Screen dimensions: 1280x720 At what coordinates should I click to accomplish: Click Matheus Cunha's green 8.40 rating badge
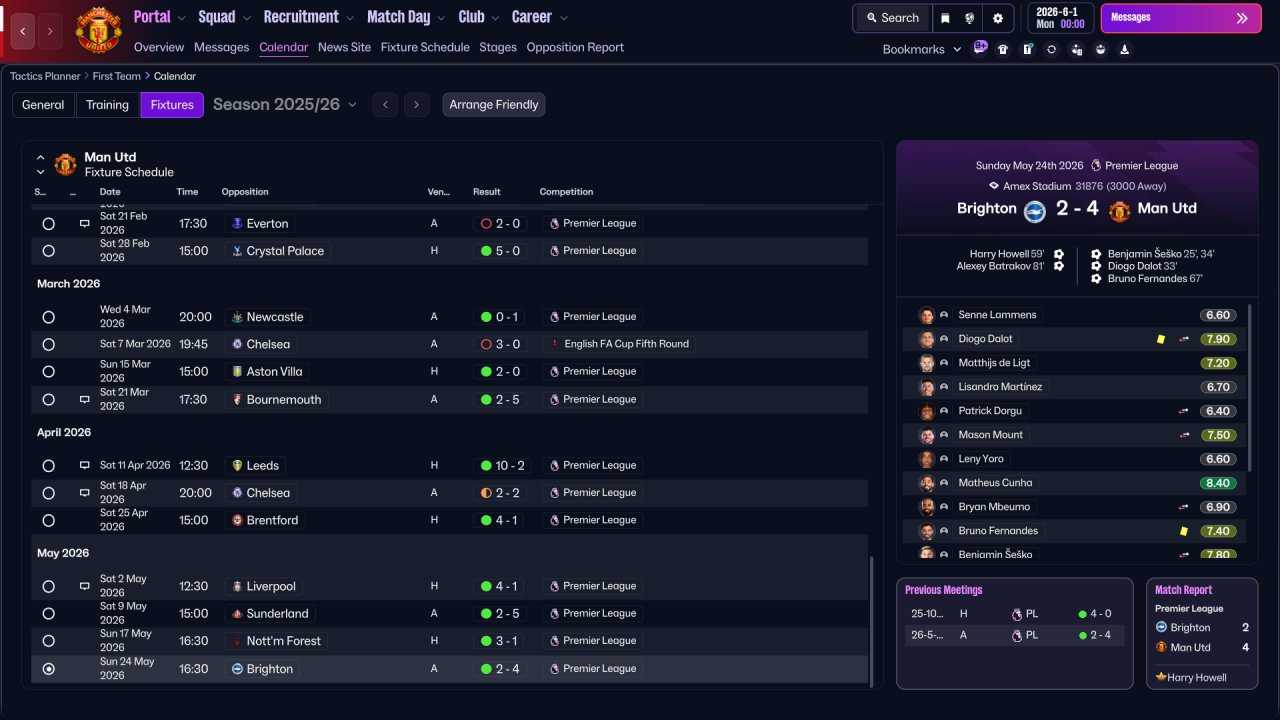pyautogui.click(x=1218, y=483)
